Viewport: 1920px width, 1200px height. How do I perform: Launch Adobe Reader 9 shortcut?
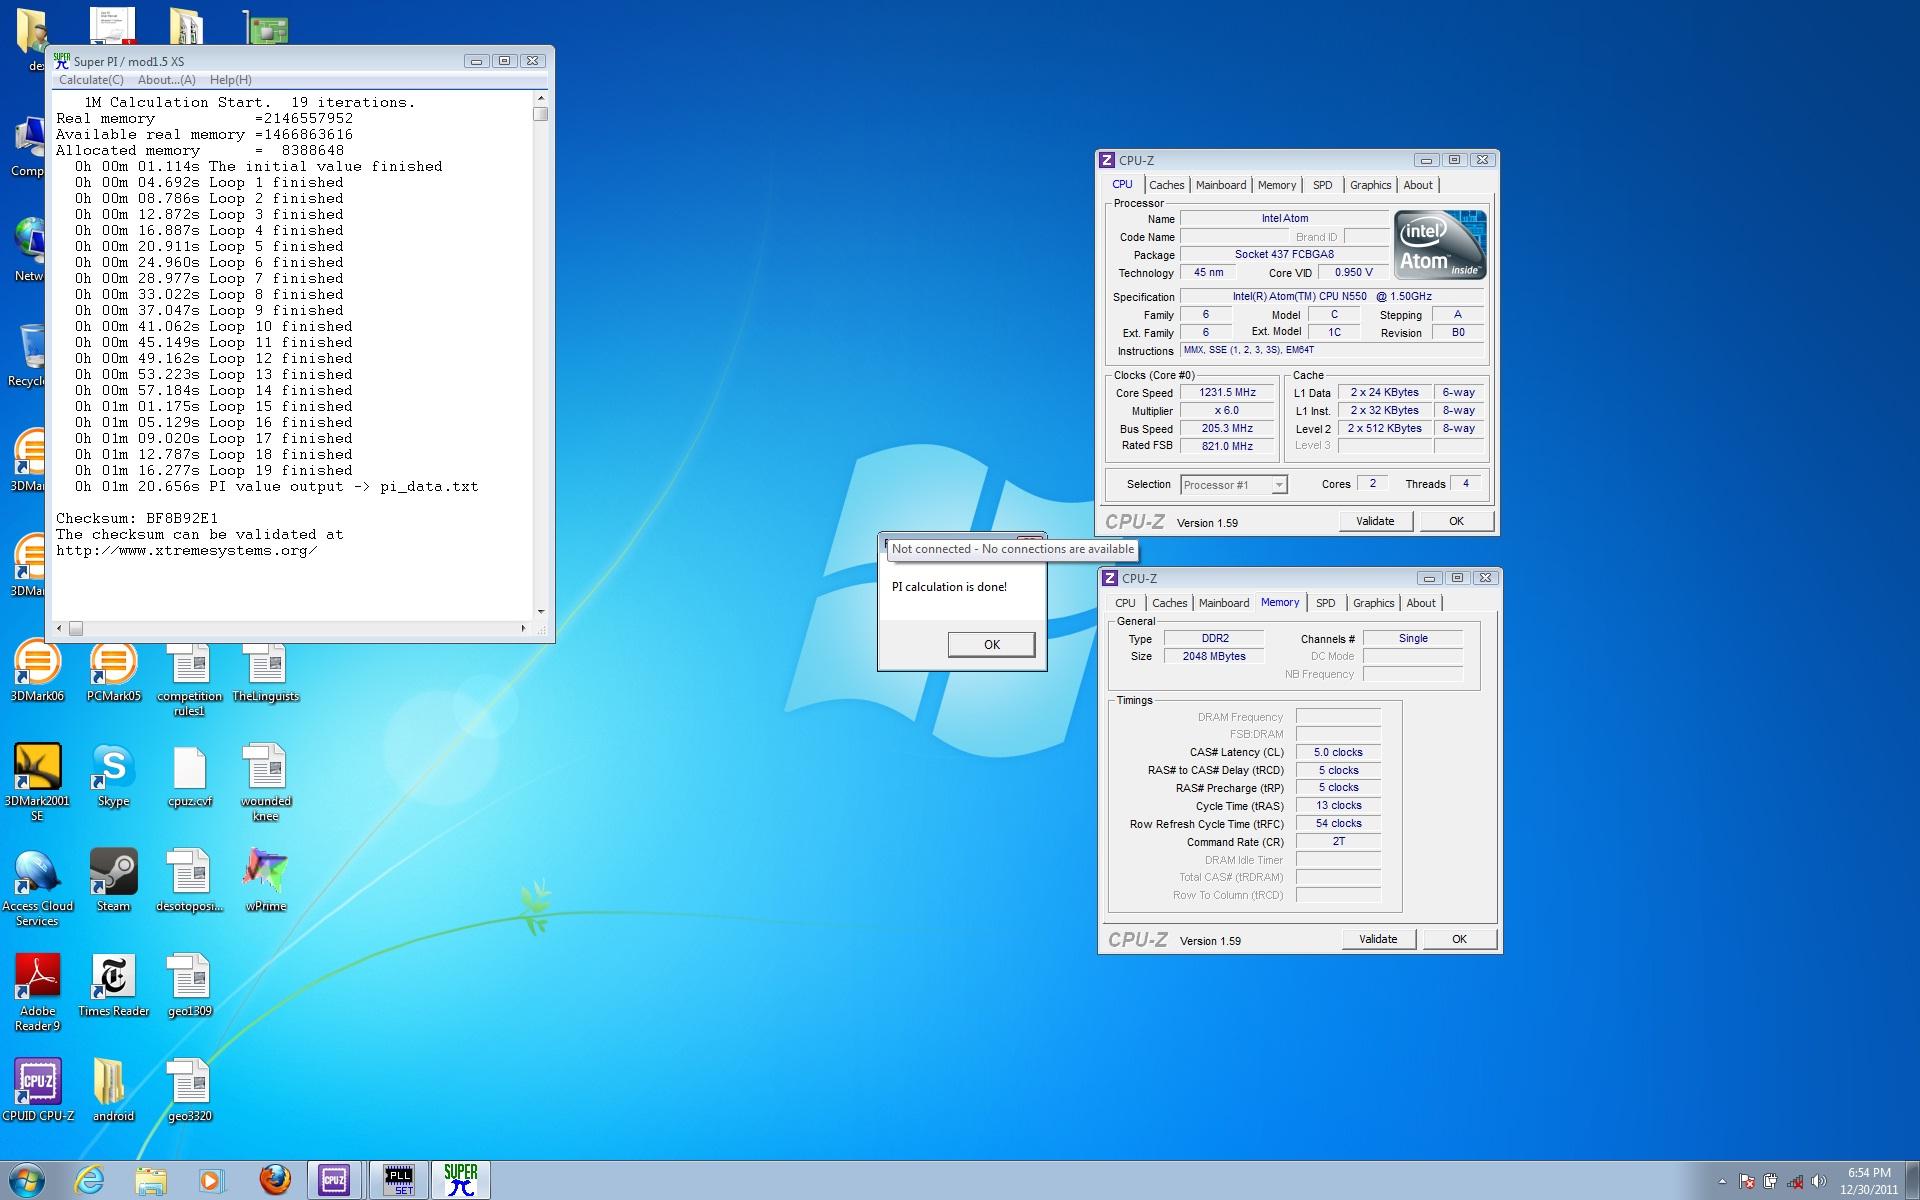pos(37,992)
